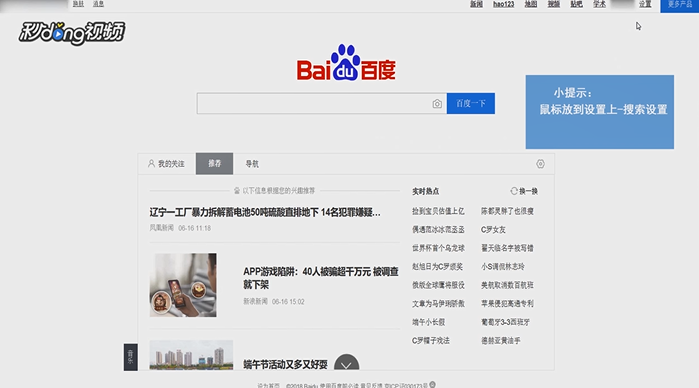699x388 pixels.
Task: Open hot topic 偶遇范冰冰范丞丞
Action: coord(438,229)
